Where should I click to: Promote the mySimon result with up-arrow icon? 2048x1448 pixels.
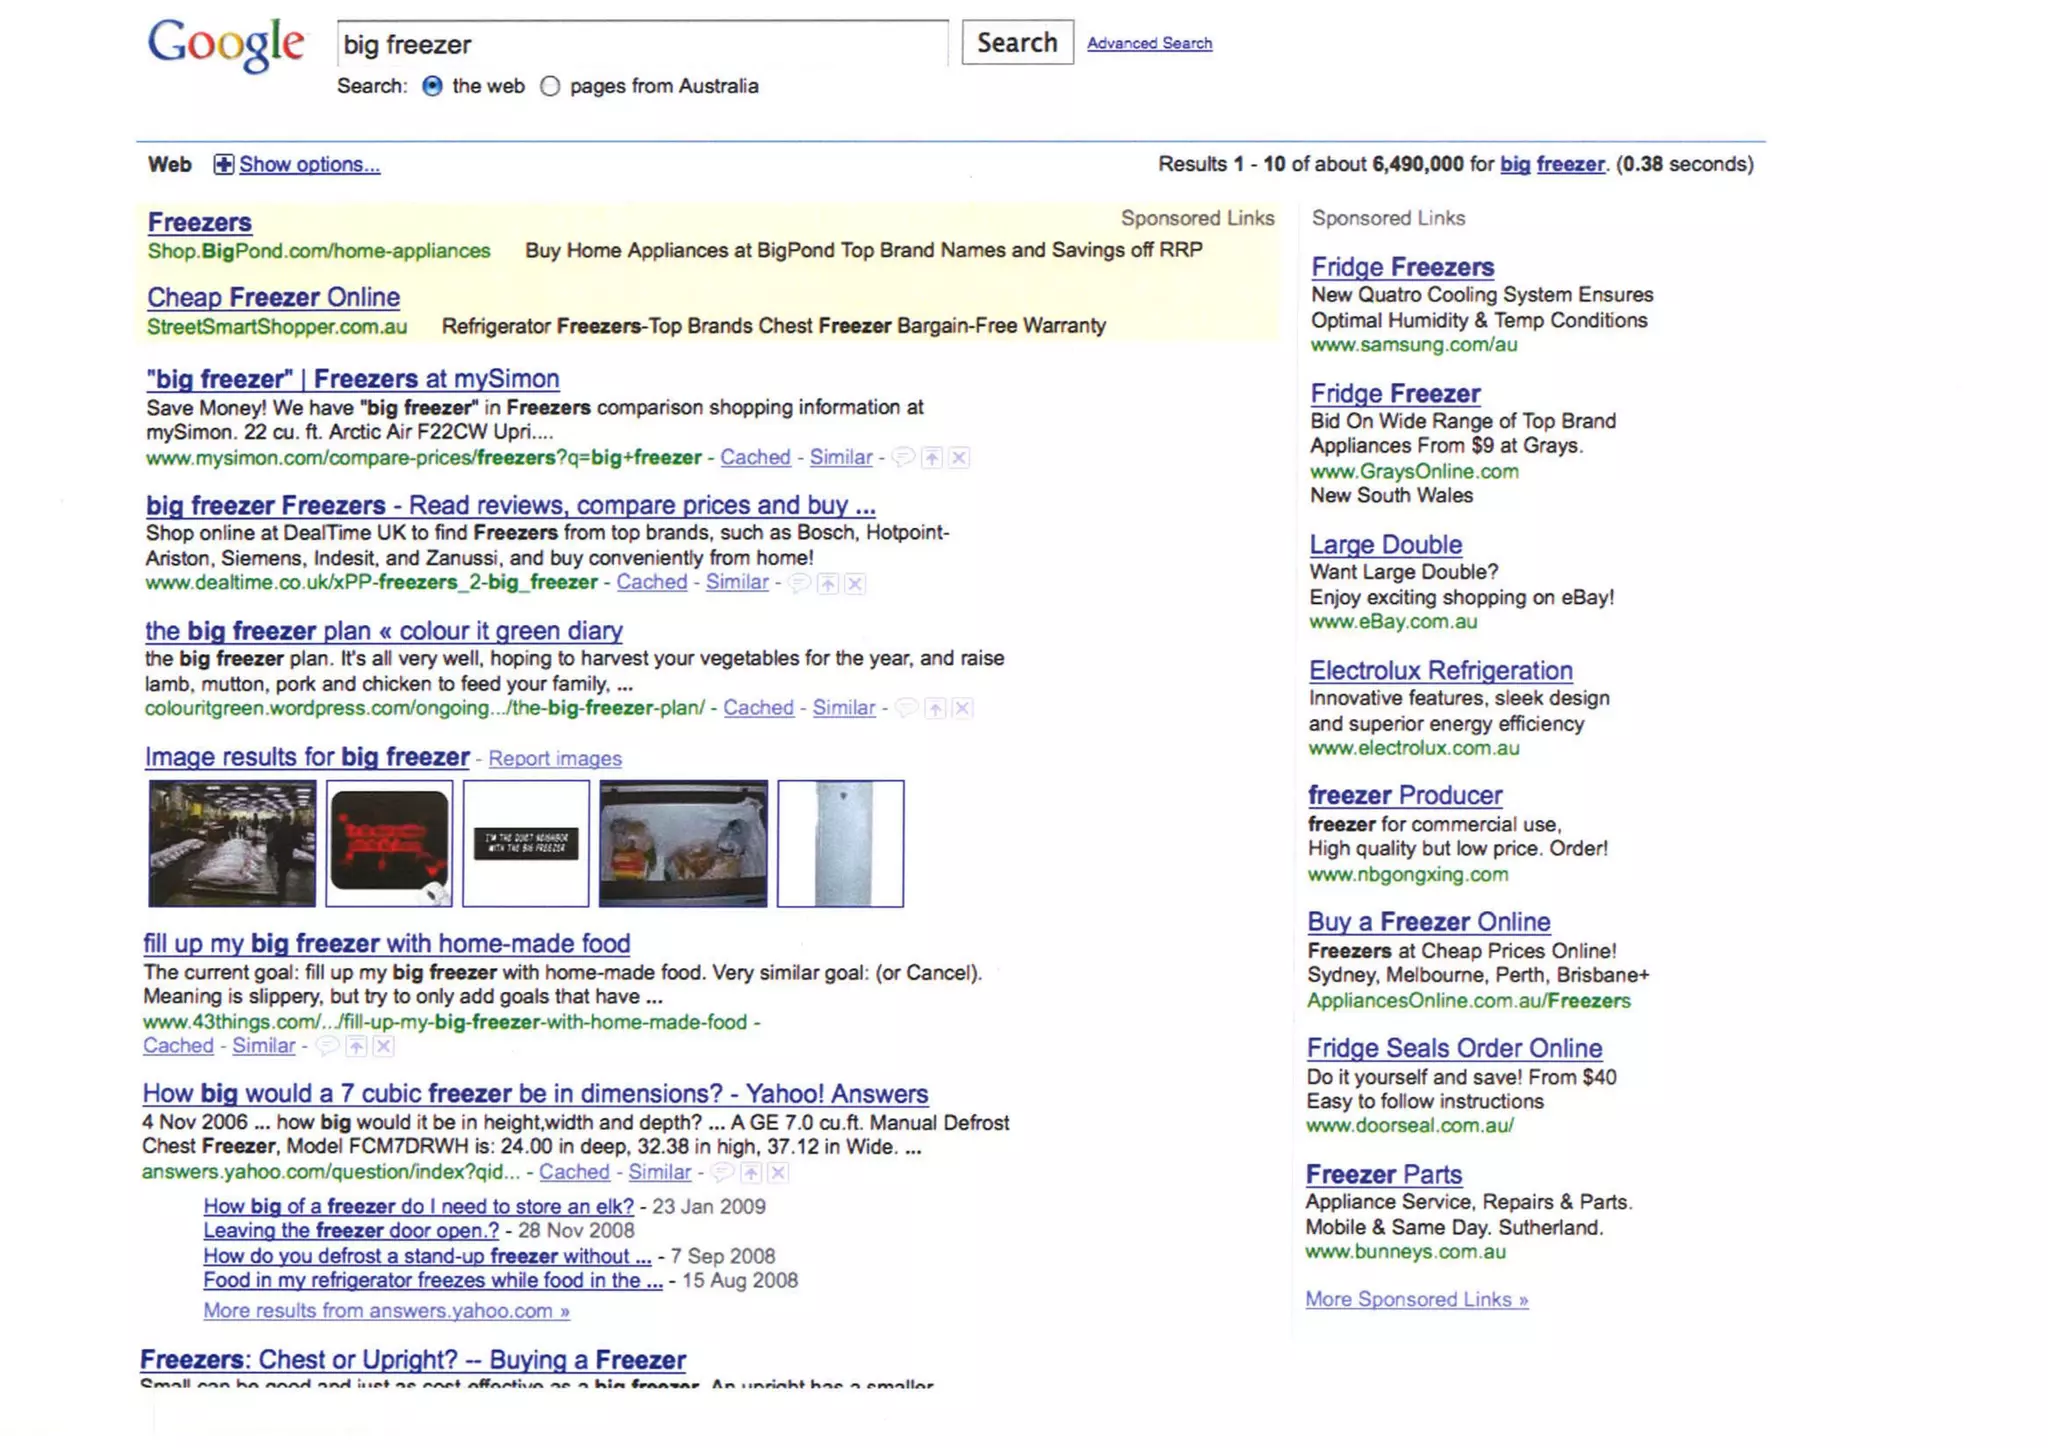pos(932,458)
